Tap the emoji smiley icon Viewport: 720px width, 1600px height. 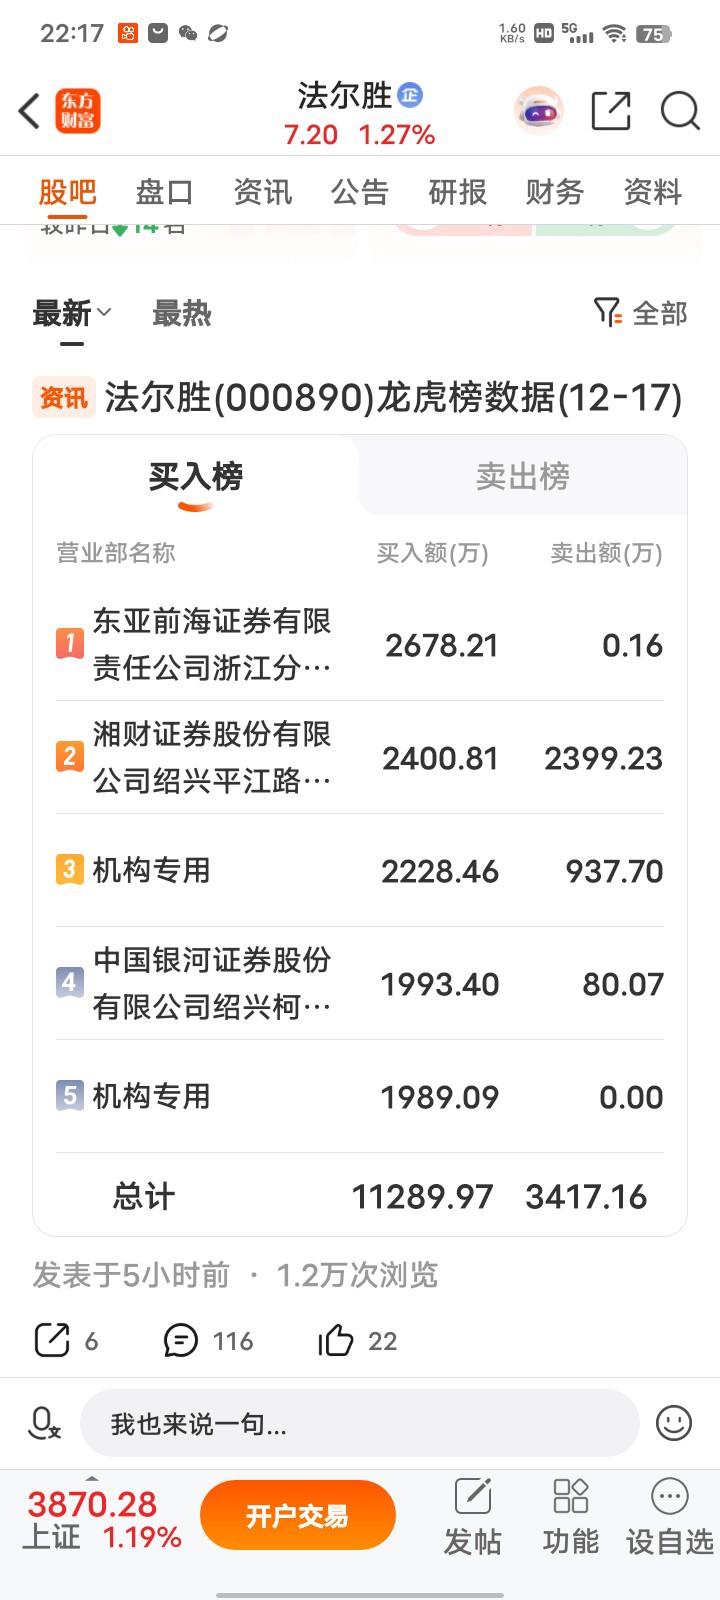point(674,1422)
